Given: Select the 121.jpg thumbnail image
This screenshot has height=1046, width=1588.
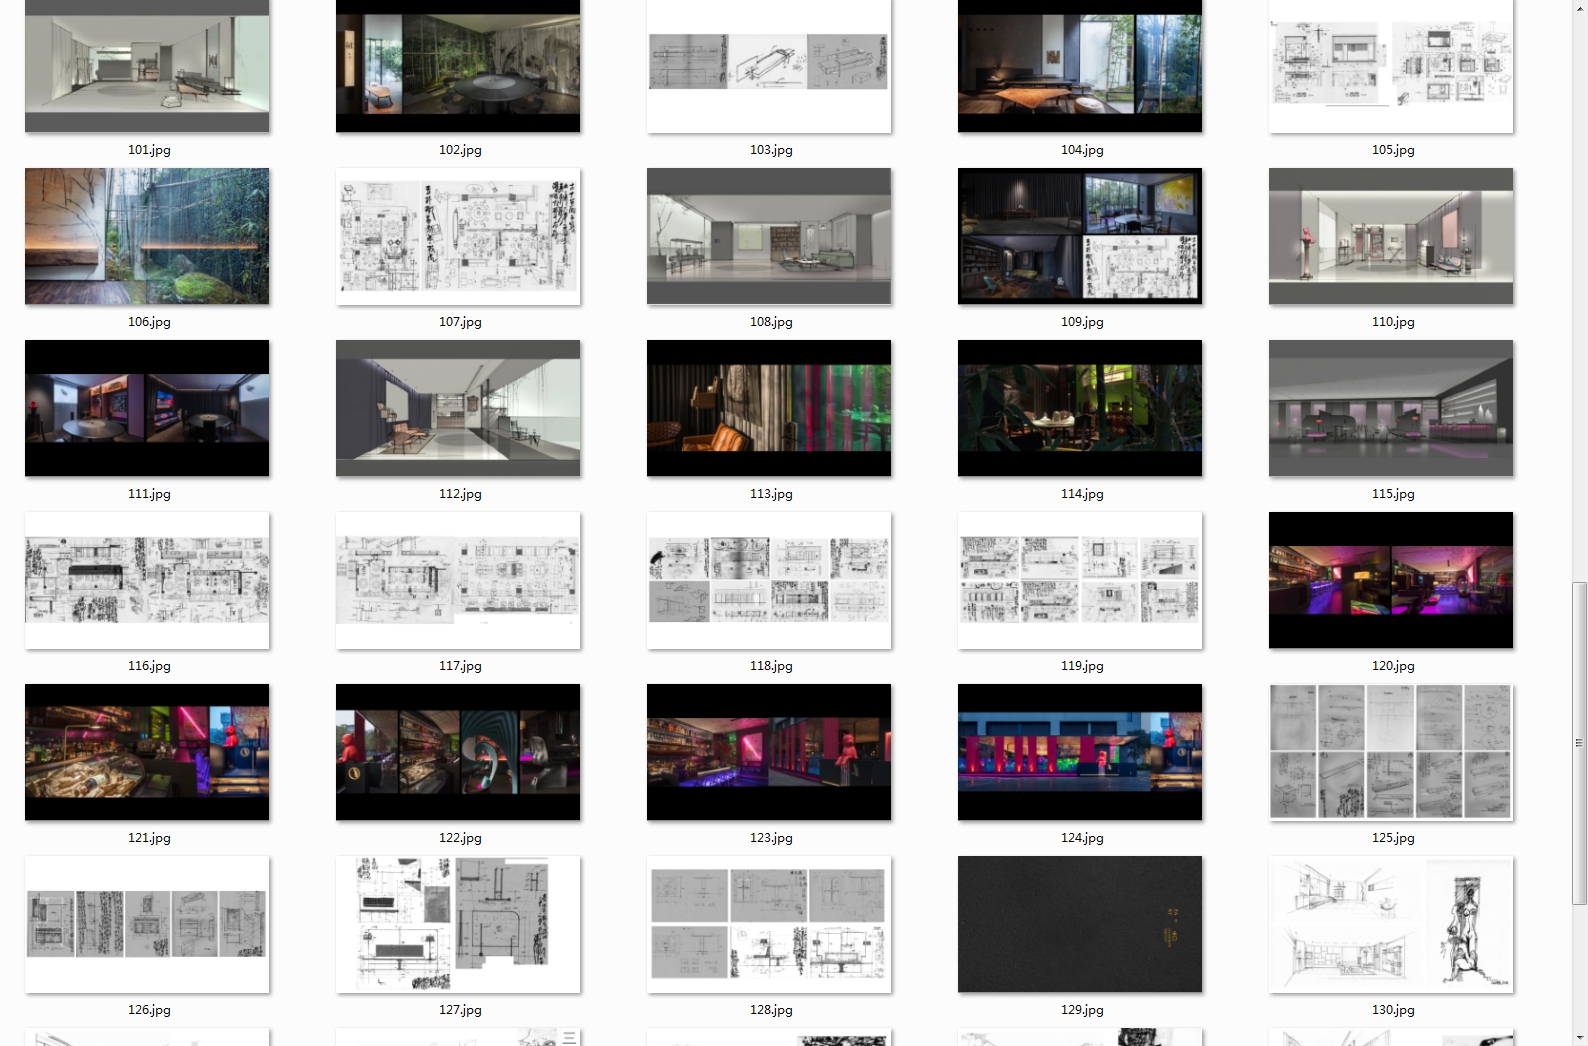Looking at the screenshot, I should click(x=147, y=752).
